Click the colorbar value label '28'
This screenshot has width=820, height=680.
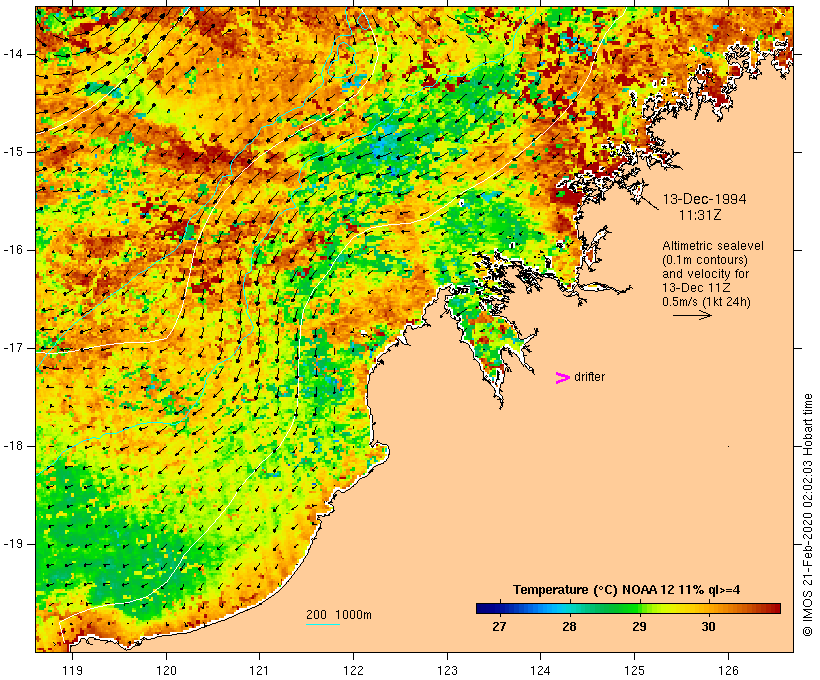[569, 626]
